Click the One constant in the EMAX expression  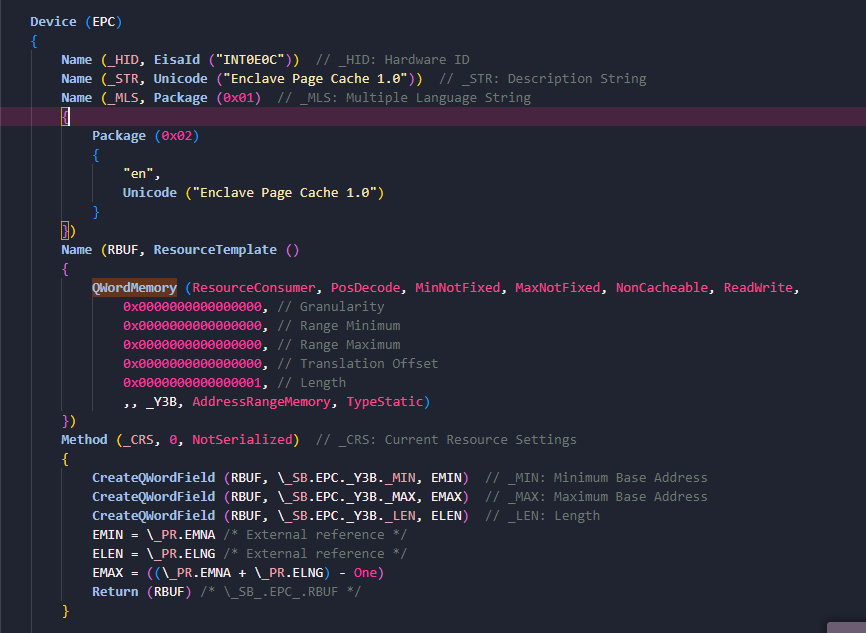click(365, 573)
